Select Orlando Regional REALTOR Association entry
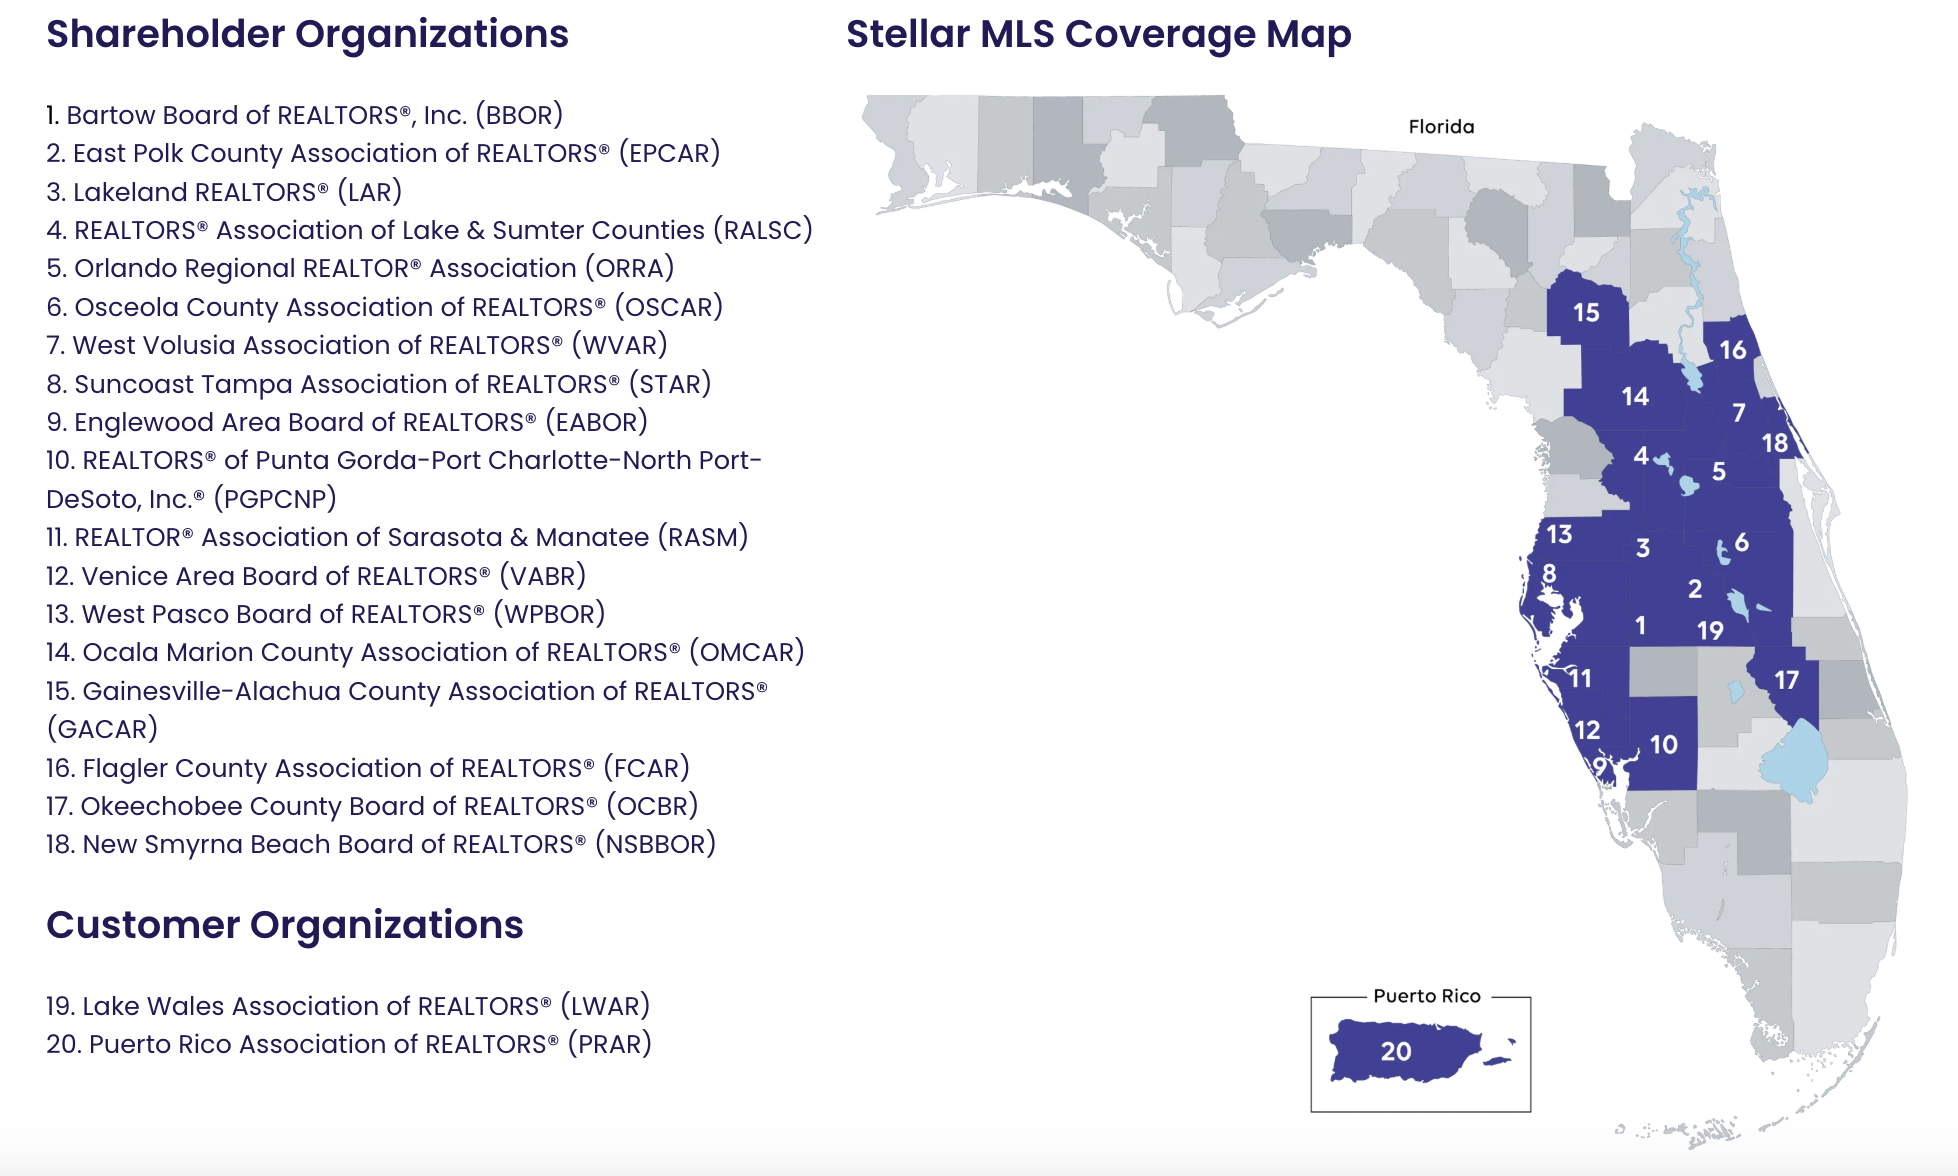This screenshot has height=1176, width=1958. click(360, 268)
